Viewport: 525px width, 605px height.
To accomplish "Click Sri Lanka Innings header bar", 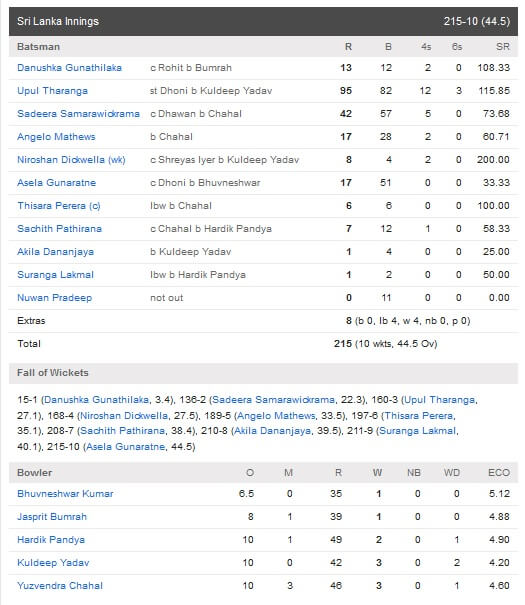I will pyautogui.click(x=263, y=21).
